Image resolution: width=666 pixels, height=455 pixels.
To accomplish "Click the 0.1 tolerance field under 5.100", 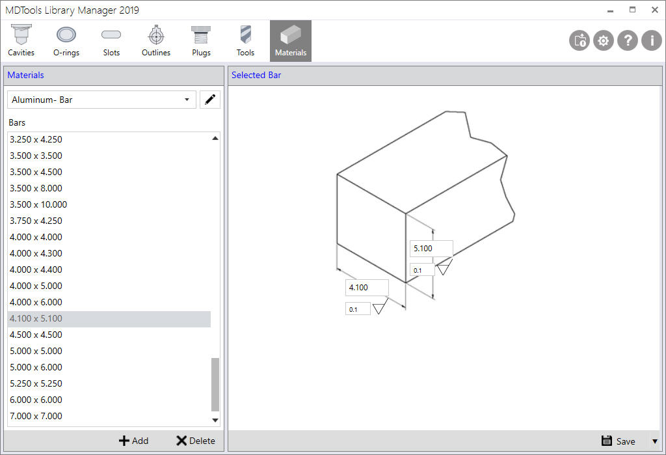I will click(x=422, y=270).
